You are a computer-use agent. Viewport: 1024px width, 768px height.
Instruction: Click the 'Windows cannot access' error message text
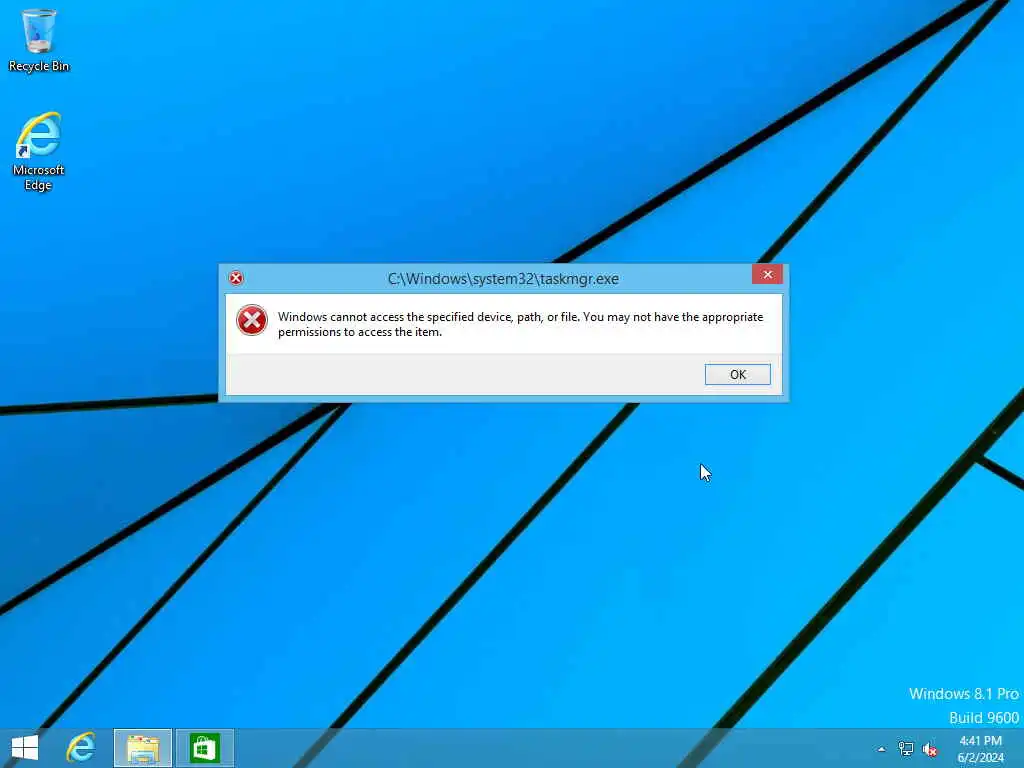520,324
